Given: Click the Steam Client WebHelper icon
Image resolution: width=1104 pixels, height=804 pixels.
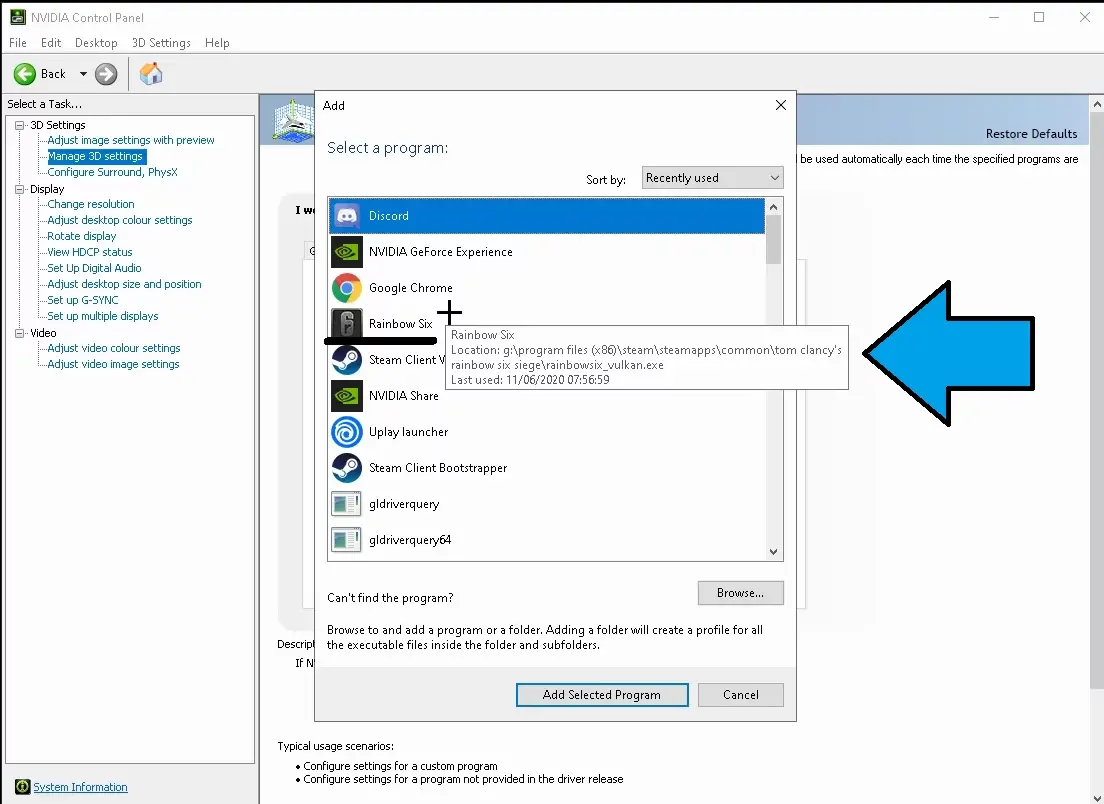Looking at the screenshot, I should pos(346,360).
